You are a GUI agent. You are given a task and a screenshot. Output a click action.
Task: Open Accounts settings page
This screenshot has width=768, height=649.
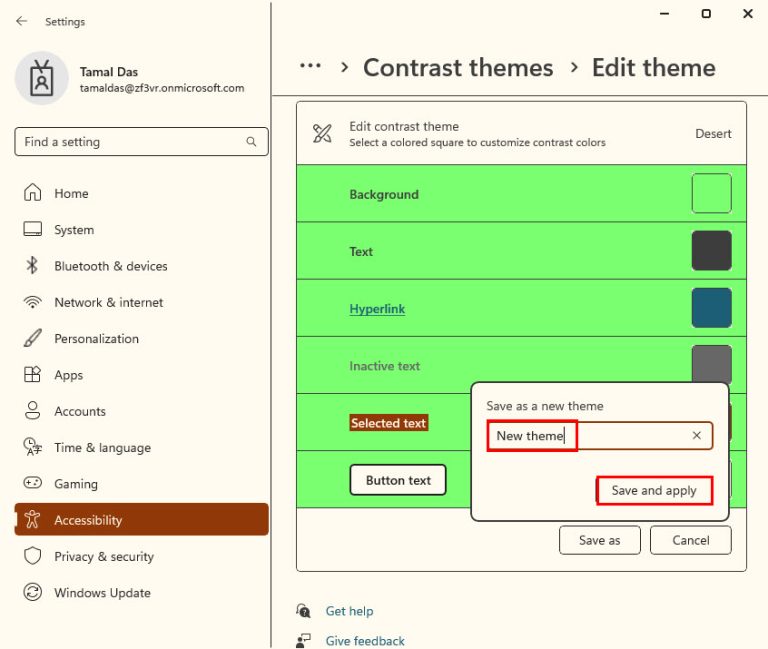click(142, 410)
